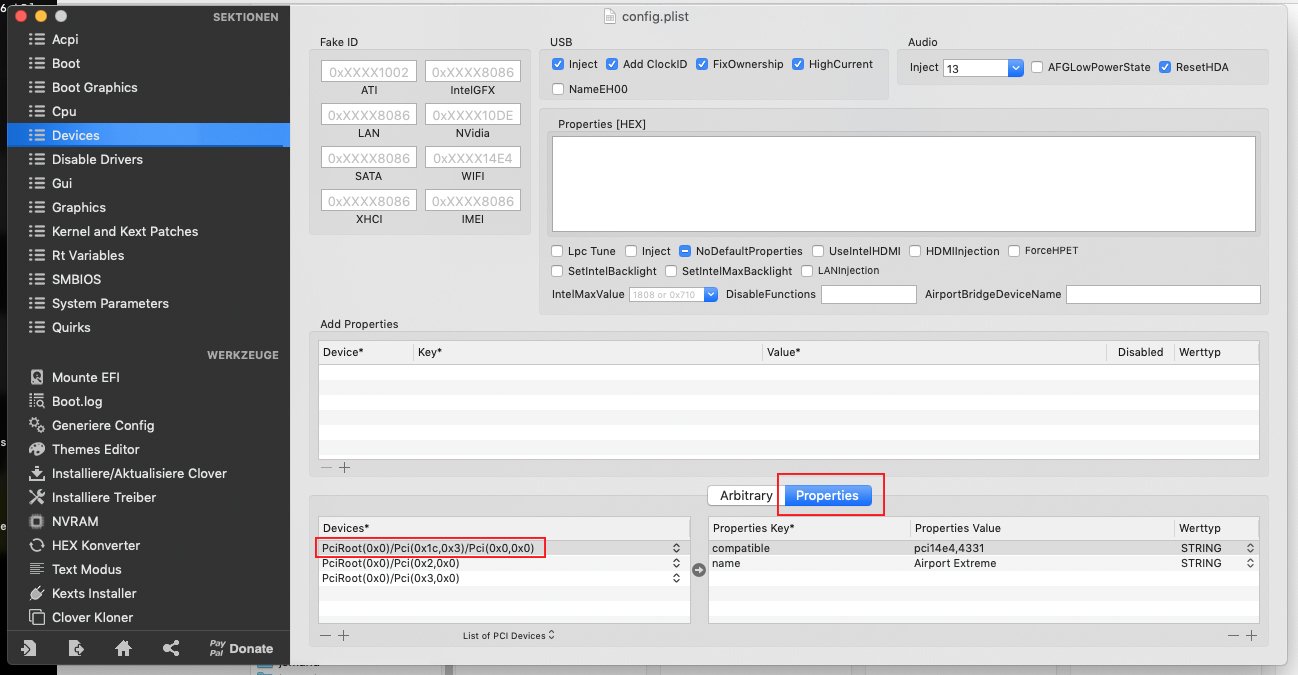
Task: Switch to the Arbitrary tab
Action: [745, 495]
